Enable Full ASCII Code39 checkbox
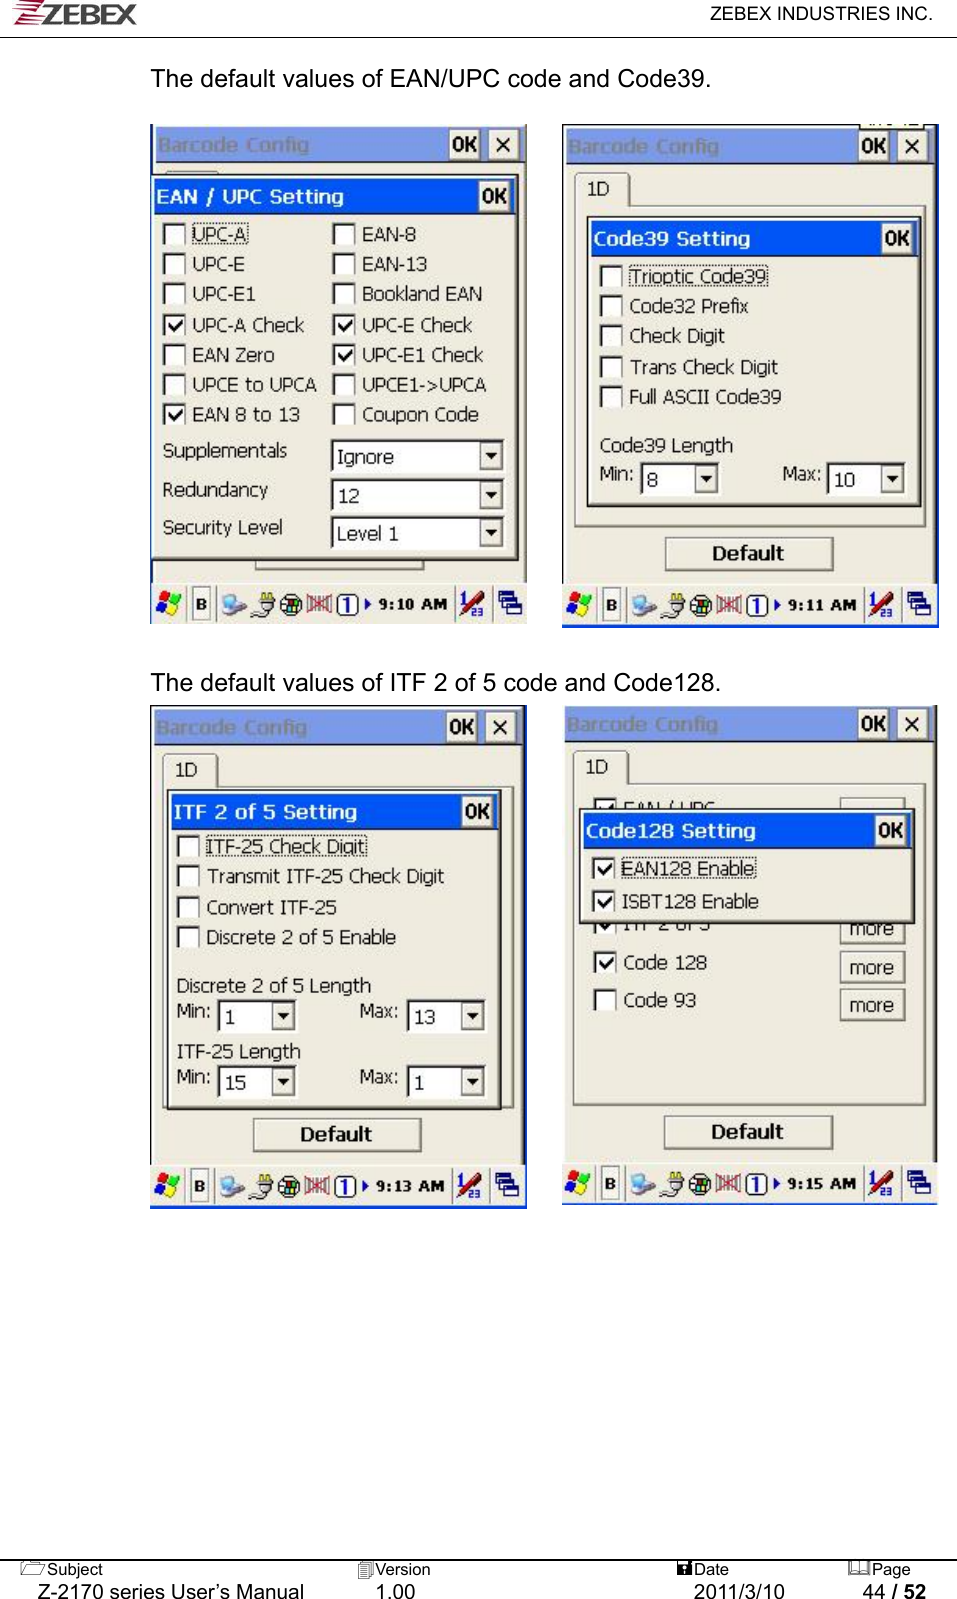The width and height of the screenshot is (957, 1599). coord(611,396)
